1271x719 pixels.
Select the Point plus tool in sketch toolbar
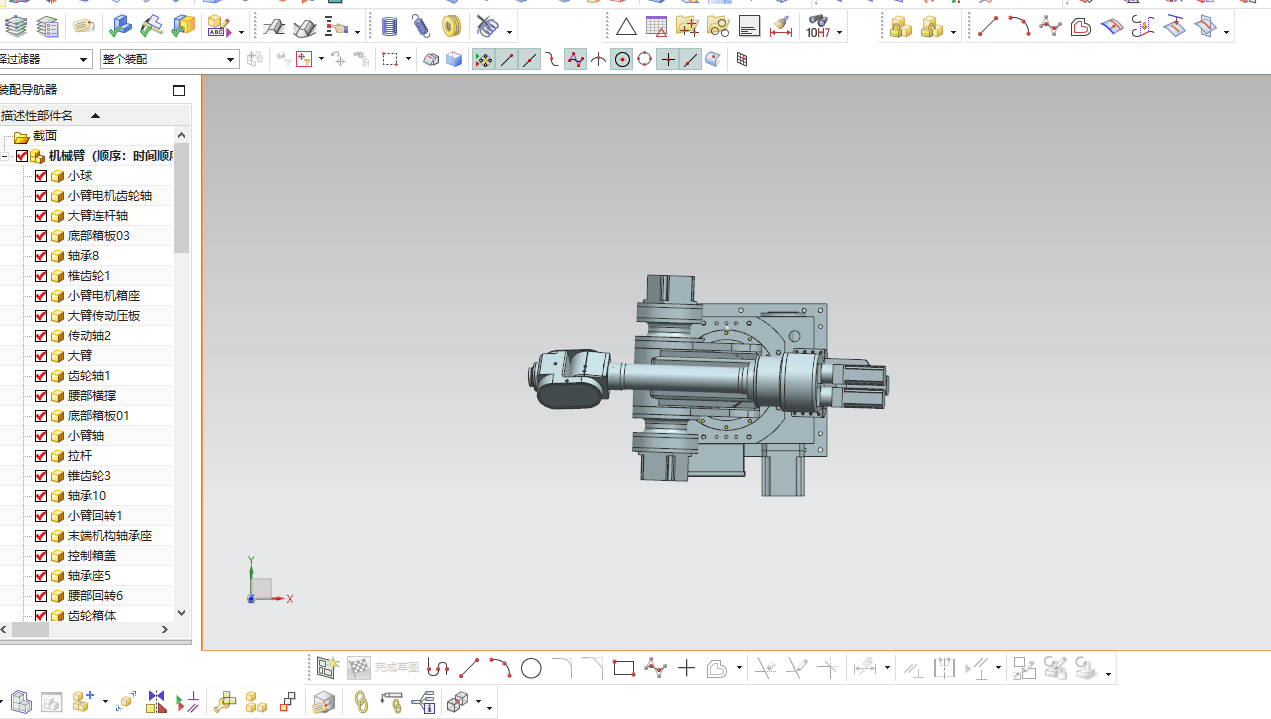click(x=686, y=668)
